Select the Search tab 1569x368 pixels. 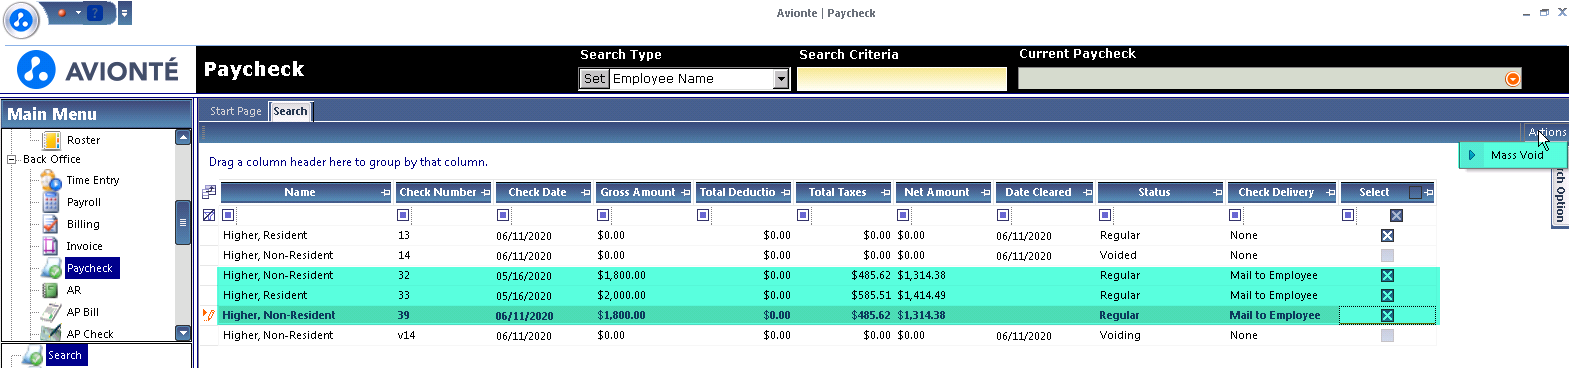point(291,111)
